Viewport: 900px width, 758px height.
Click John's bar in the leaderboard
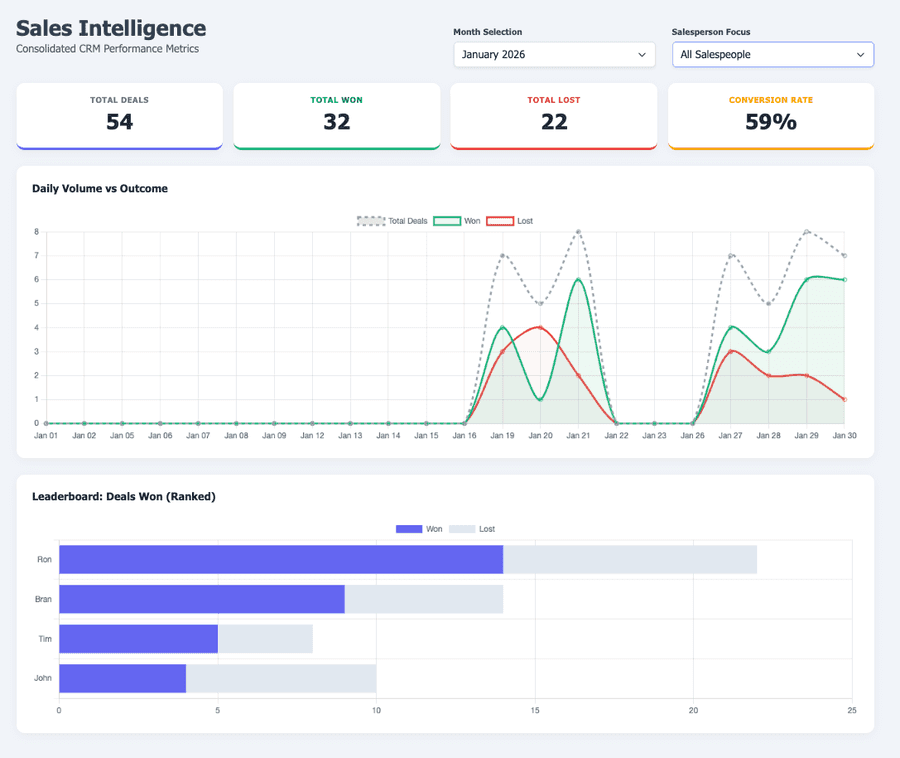pyautogui.click(x=120, y=678)
